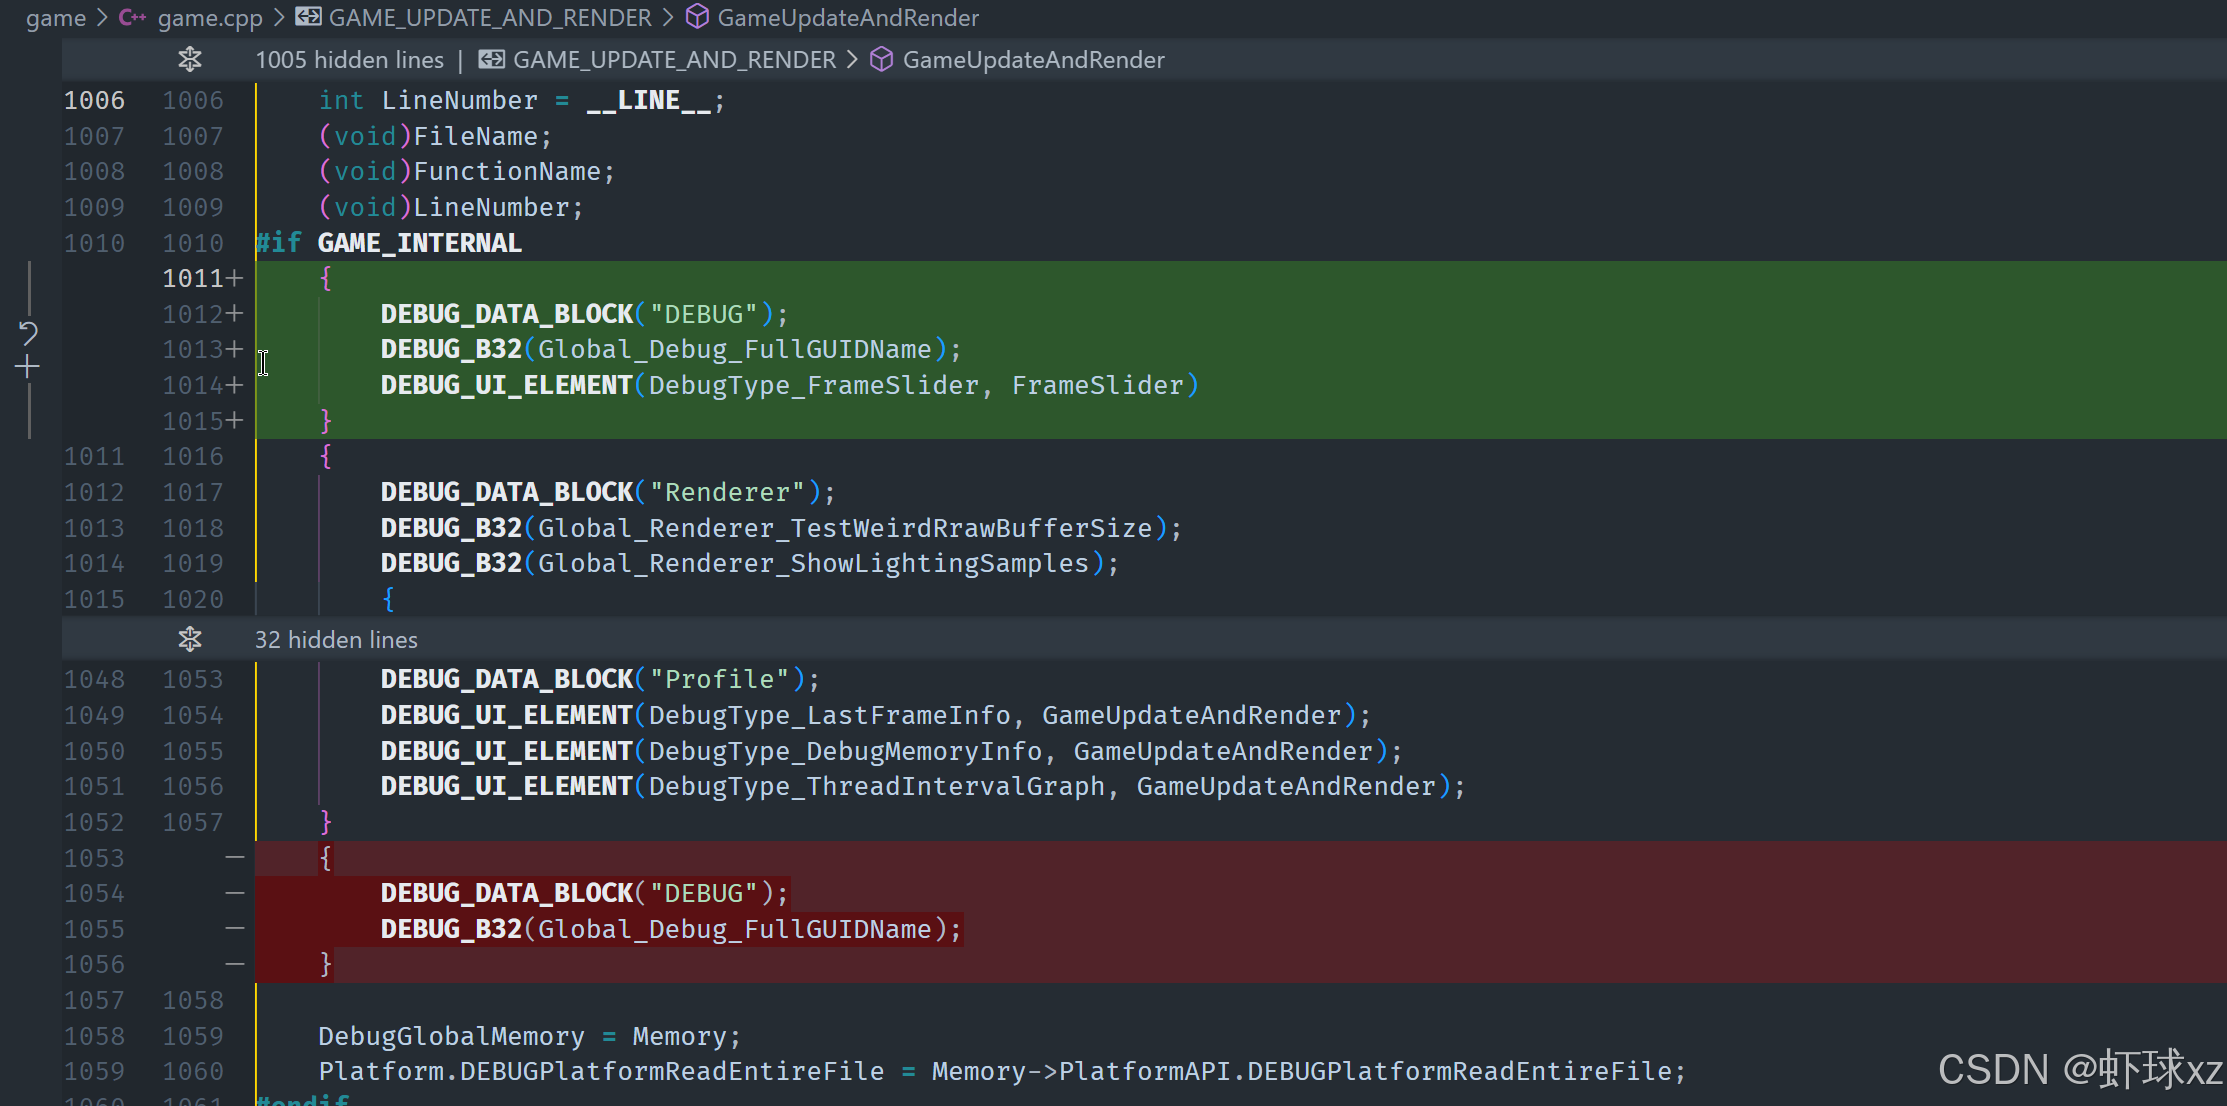Click the cube icon in hidden-lines bar
Image resolution: width=2227 pixels, height=1106 pixels.
pos(881,60)
